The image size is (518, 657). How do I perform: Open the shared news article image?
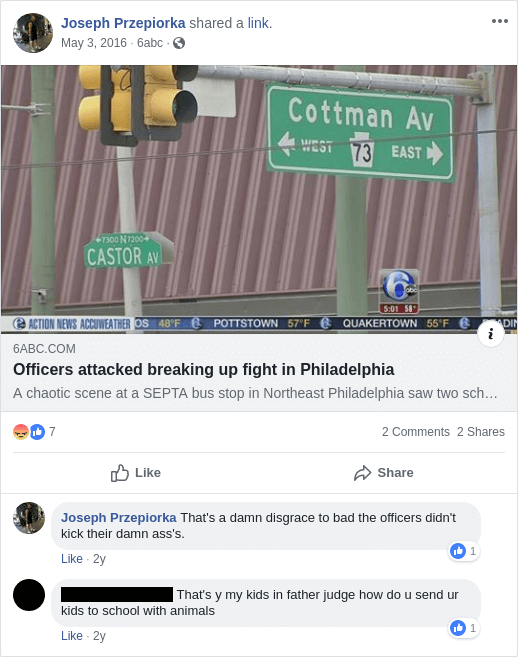pos(259,199)
